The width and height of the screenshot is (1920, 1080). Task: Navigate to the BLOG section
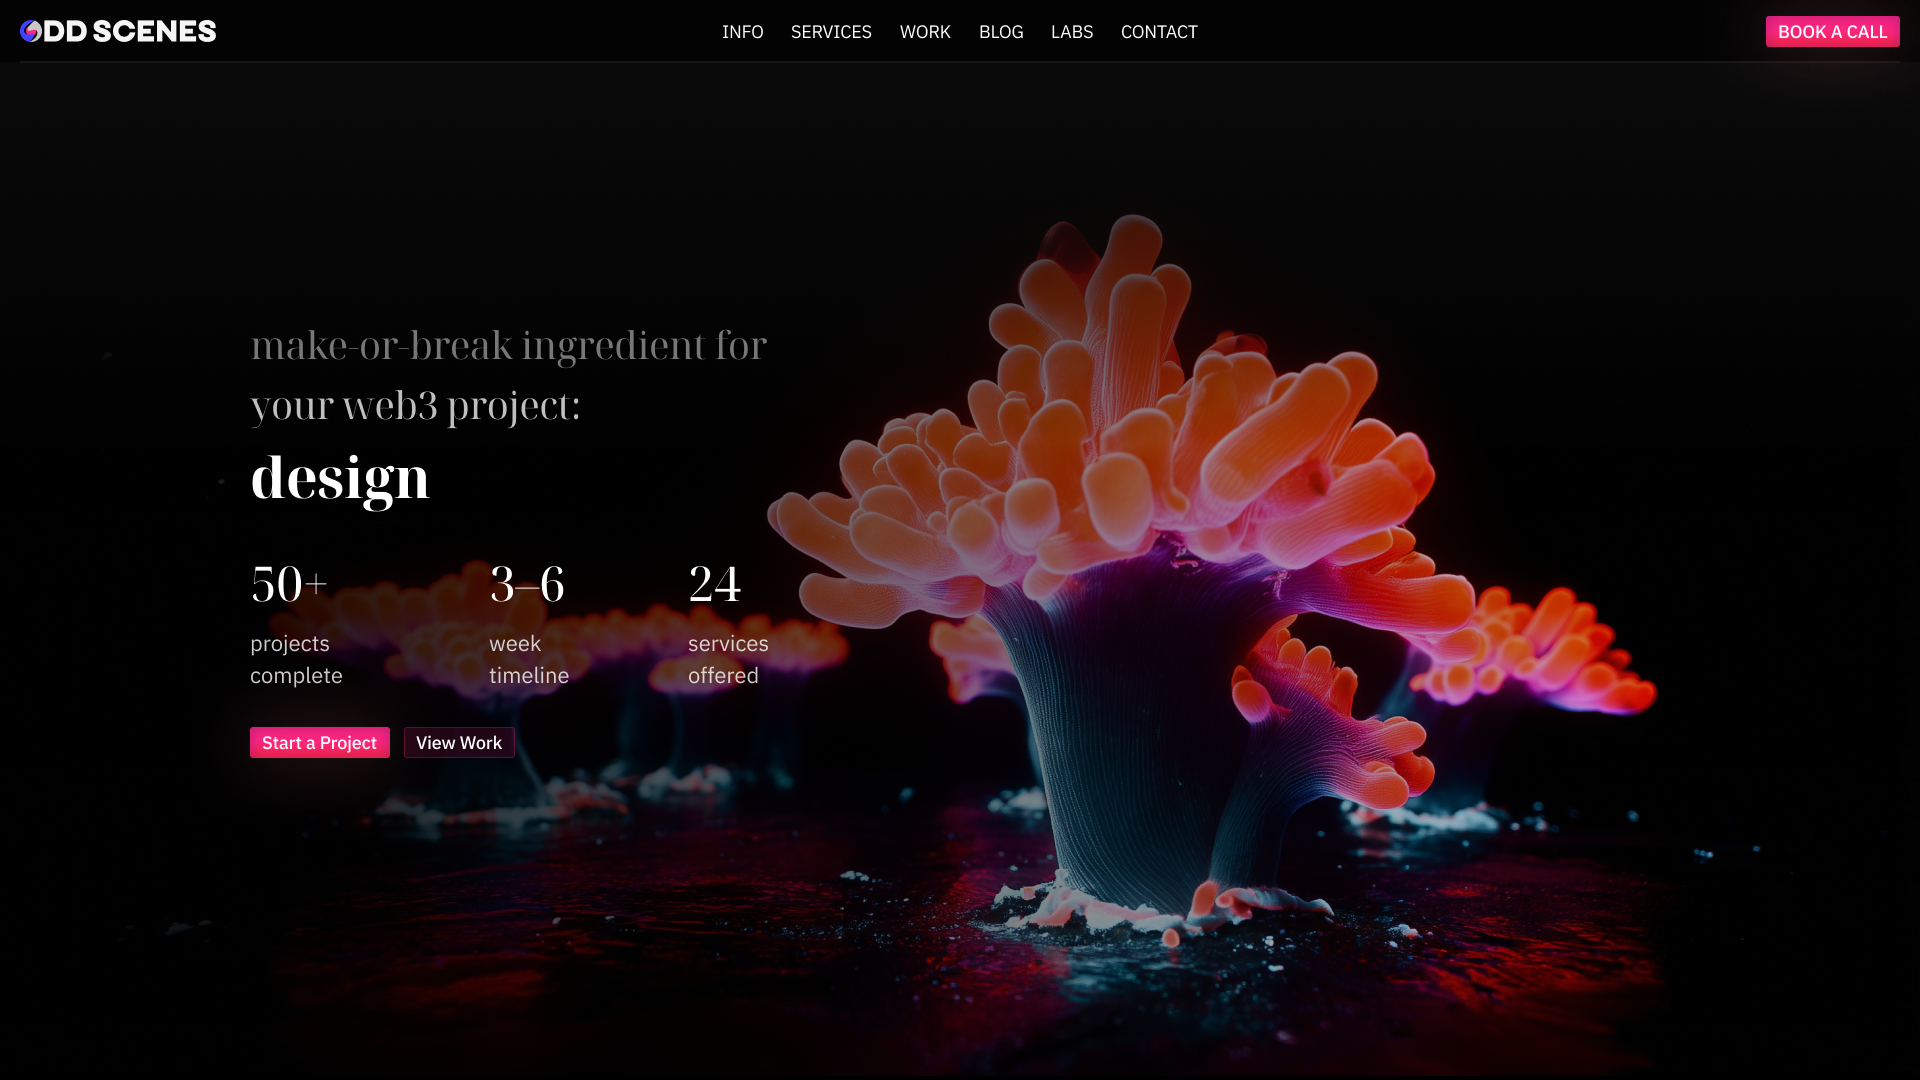(1001, 32)
